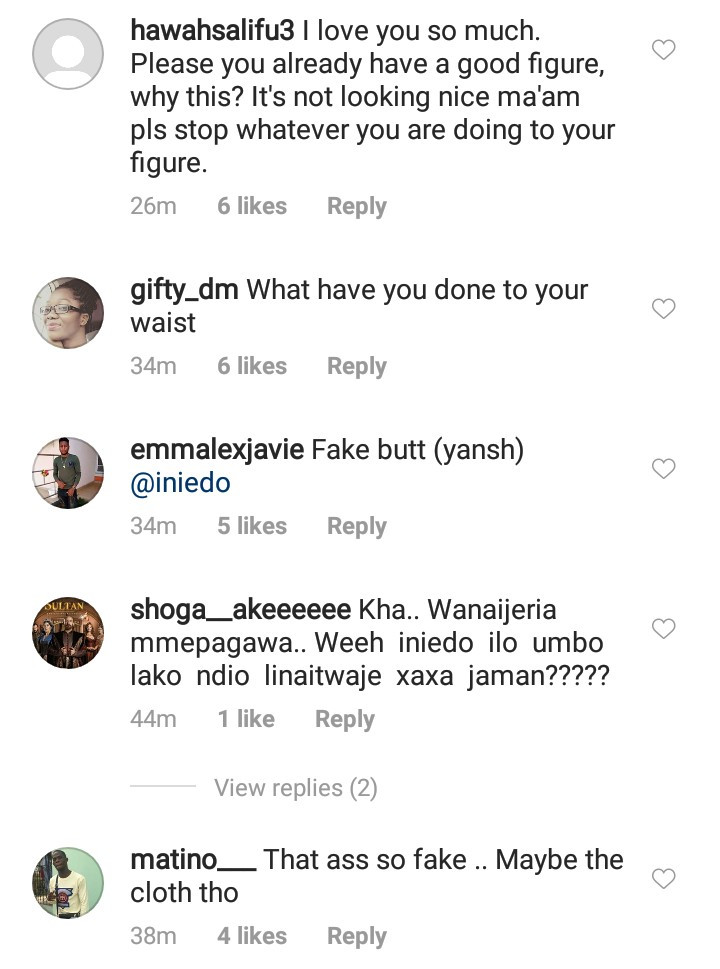This screenshot has width=720, height=969.
Task: Open matino___'s profile avatar
Action: click(x=68, y=882)
